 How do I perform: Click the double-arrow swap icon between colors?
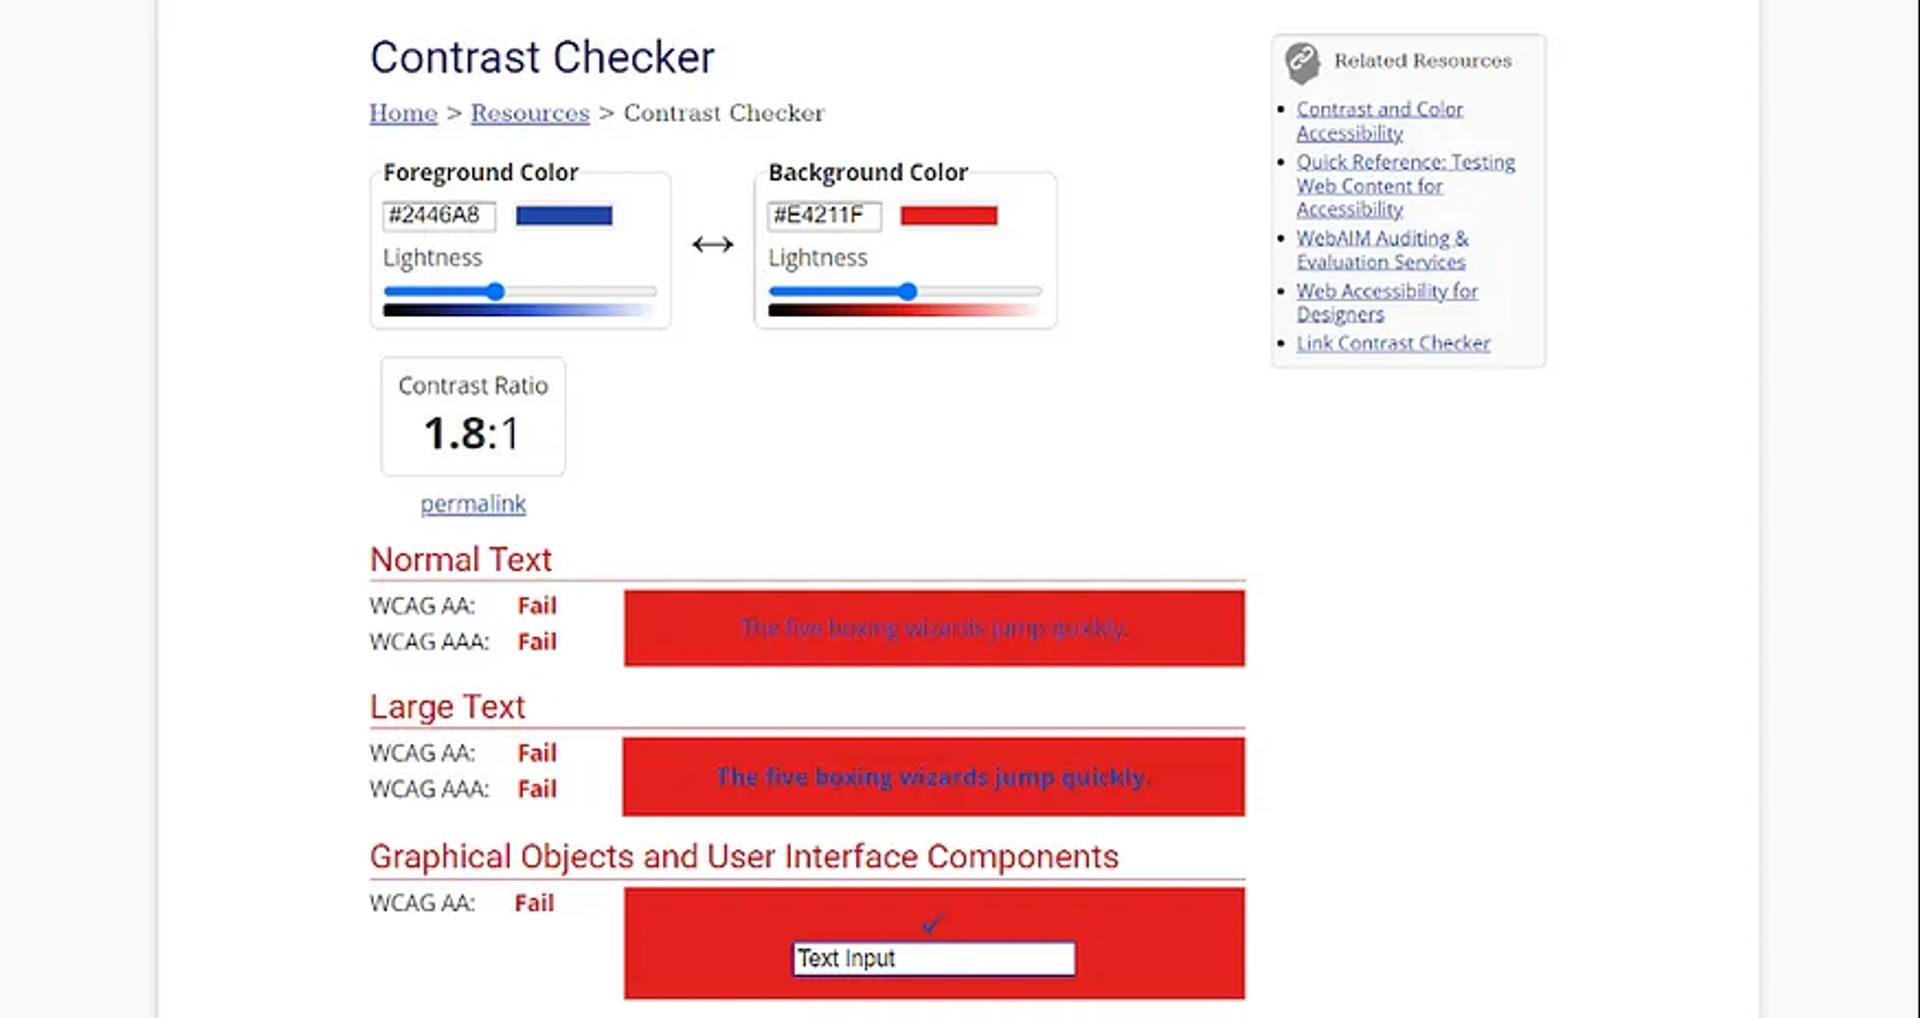712,242
